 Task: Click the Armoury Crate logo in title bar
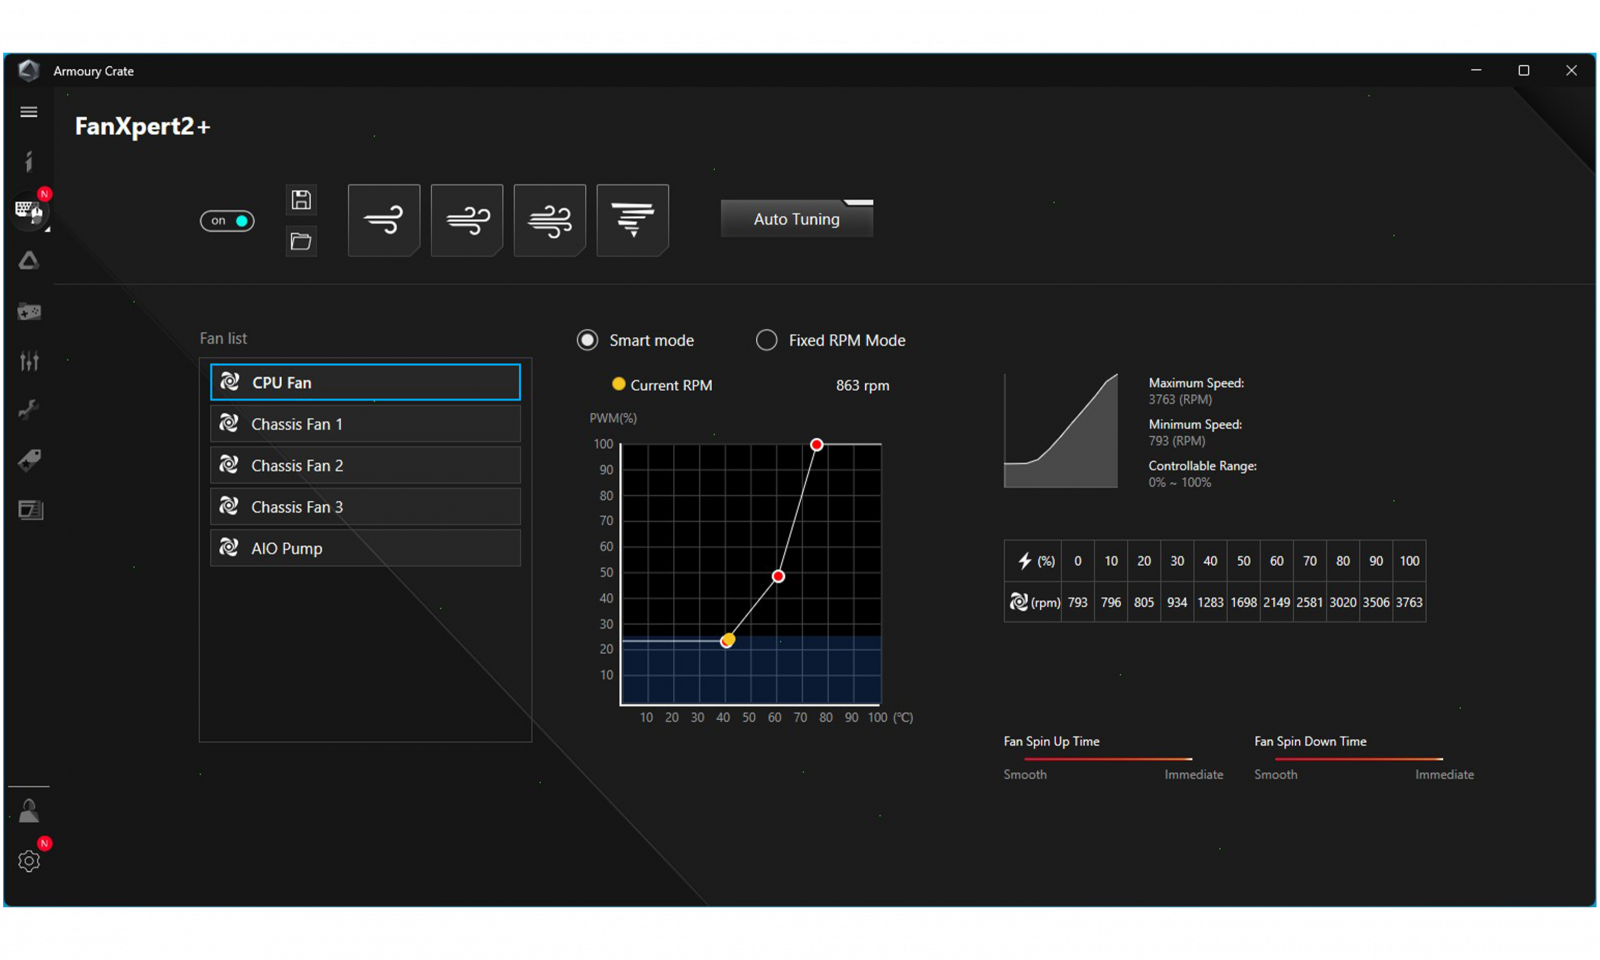click(28, 70)
